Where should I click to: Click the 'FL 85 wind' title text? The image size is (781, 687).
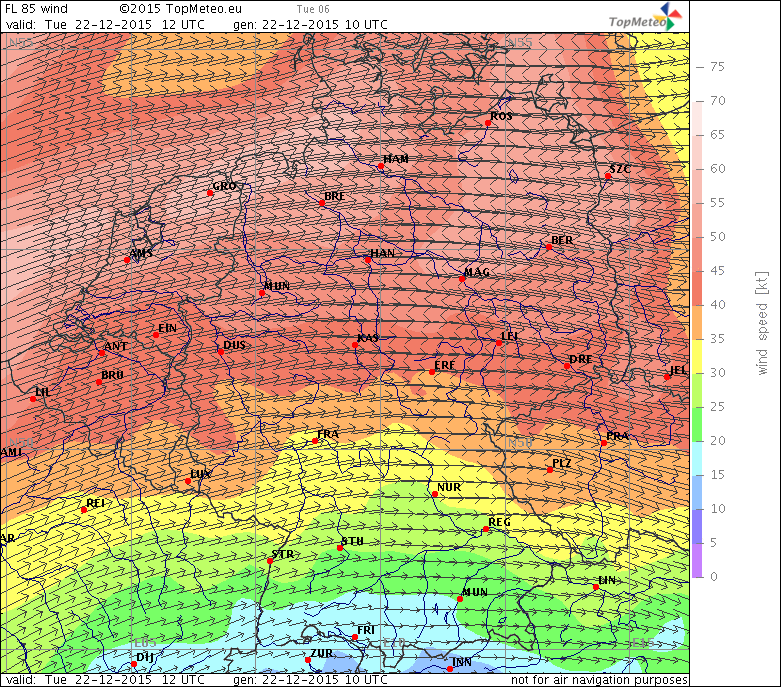point(37,8)
